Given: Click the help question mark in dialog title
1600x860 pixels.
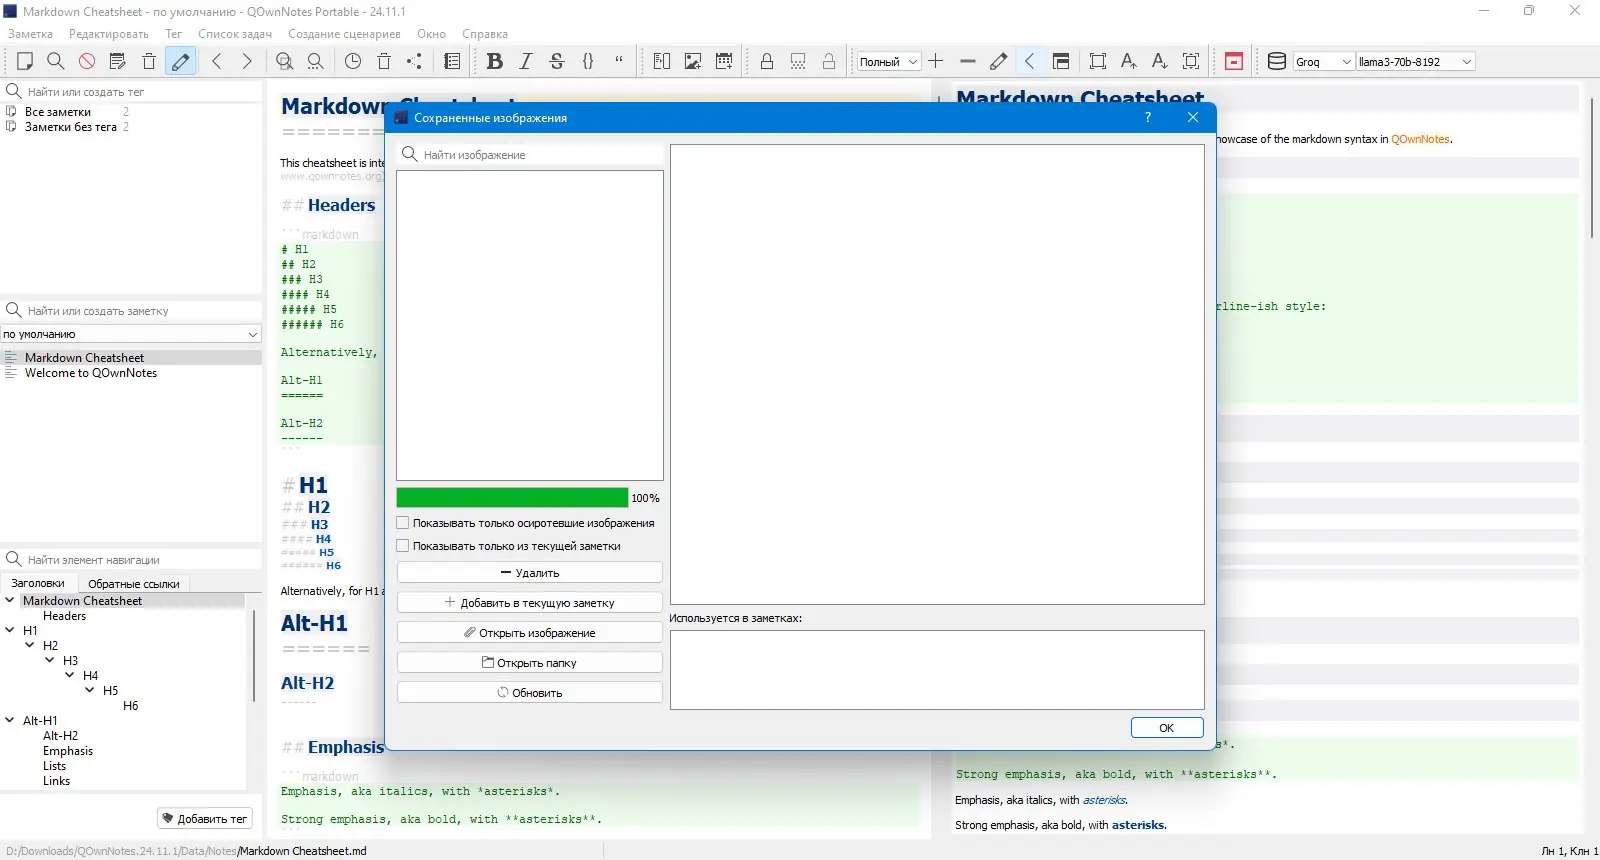Looking at the screenshot, I should [1148, 117].
